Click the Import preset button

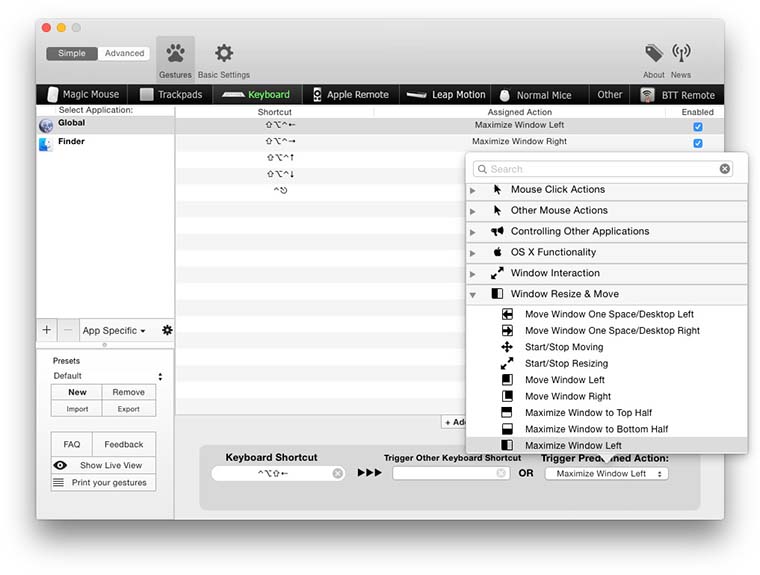(x=77, y=409)
